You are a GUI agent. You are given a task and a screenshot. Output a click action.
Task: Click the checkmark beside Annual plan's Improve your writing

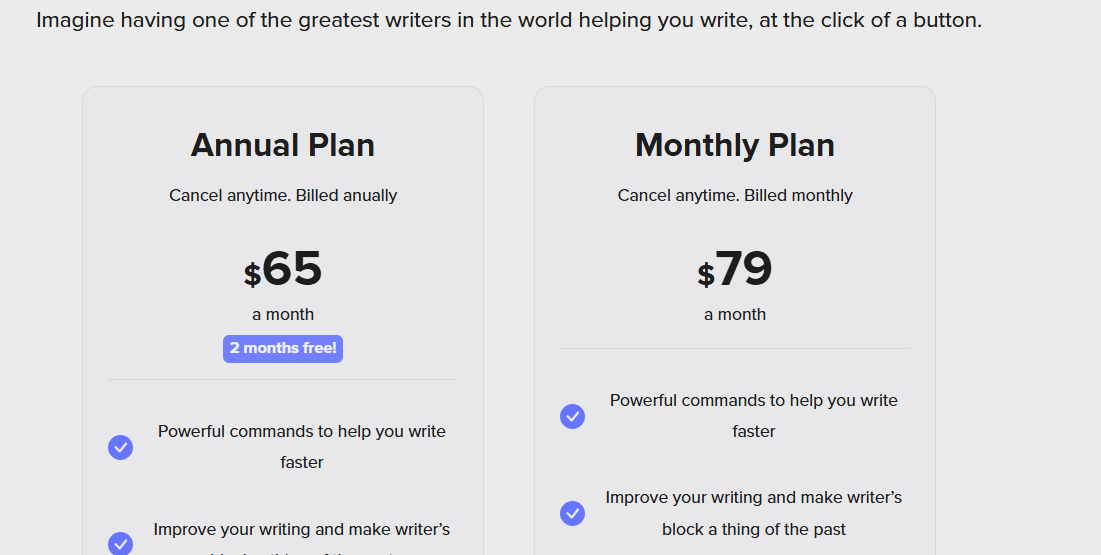tap(120, 544)
